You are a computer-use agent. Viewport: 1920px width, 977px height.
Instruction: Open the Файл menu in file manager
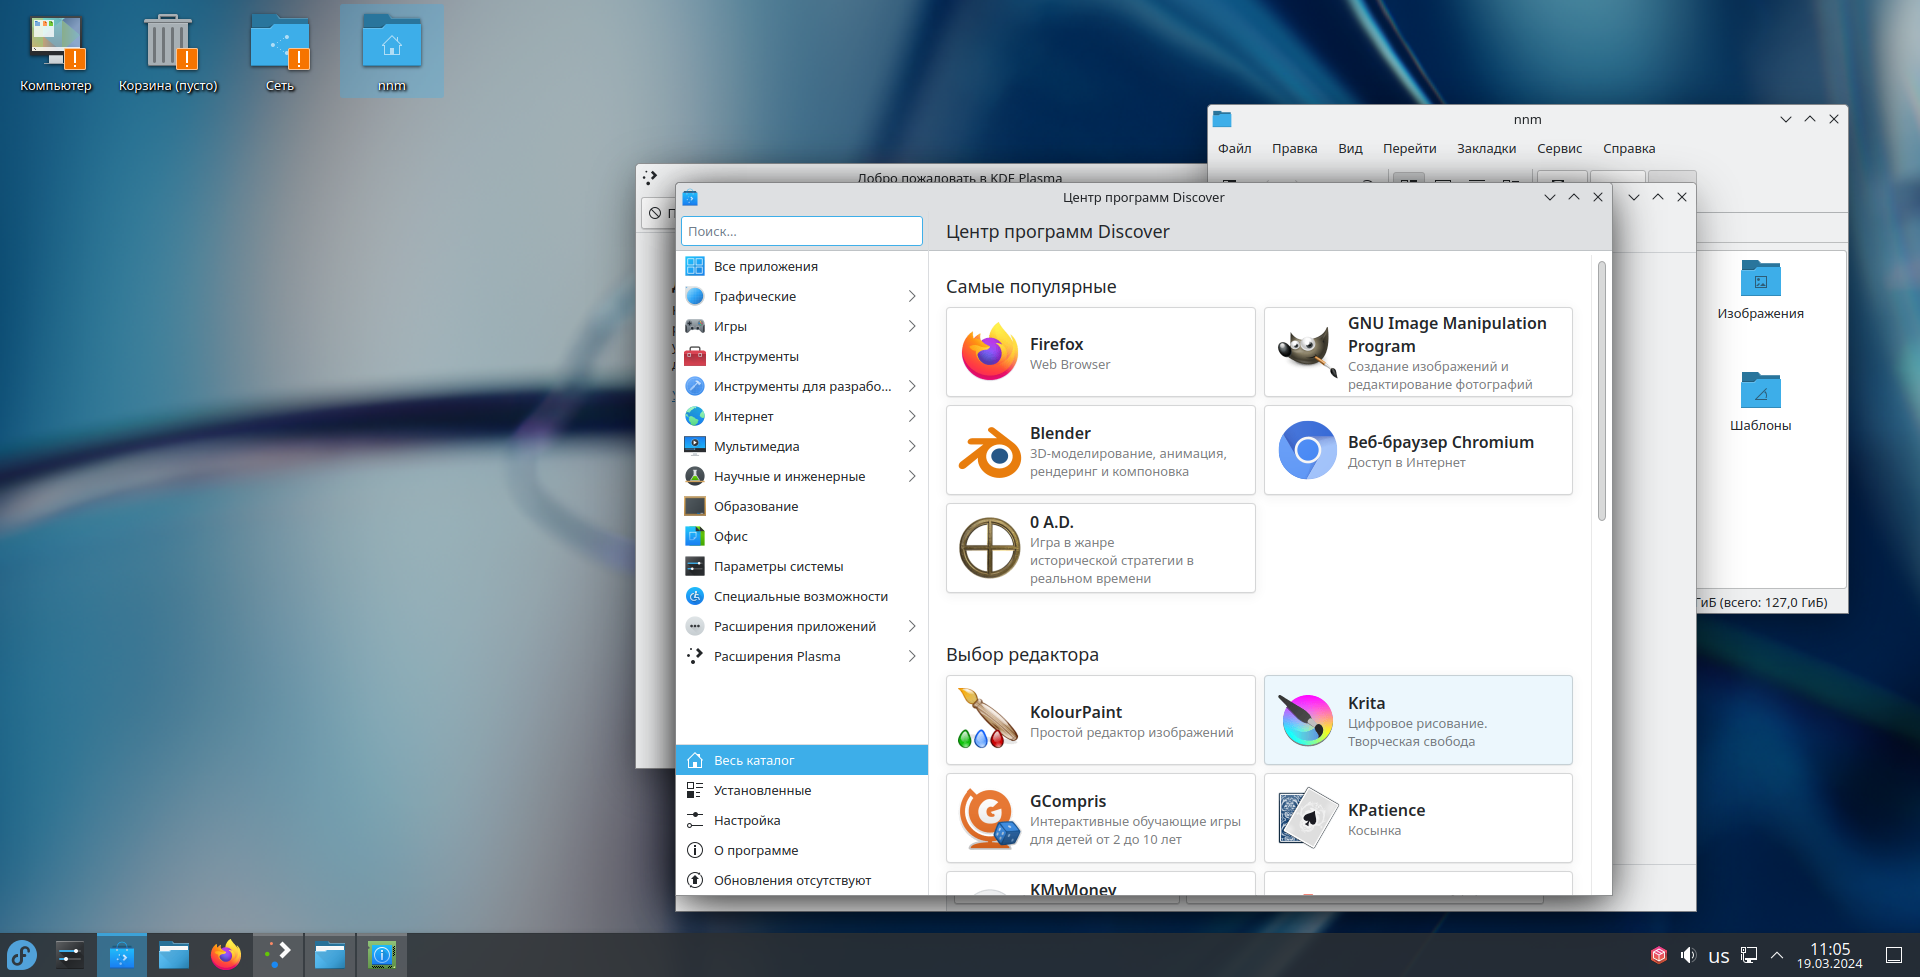[x=1234, y=148]
